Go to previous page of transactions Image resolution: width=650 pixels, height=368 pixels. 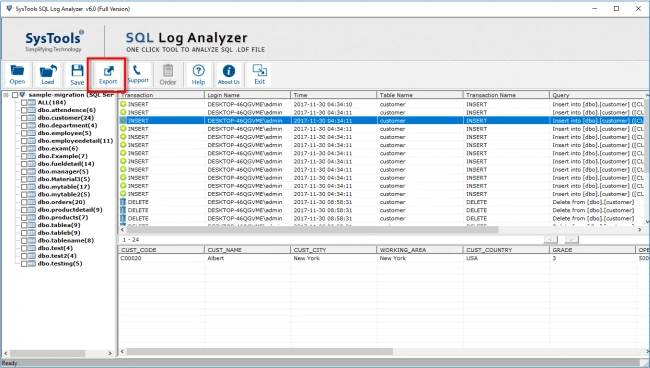point(551,240)
